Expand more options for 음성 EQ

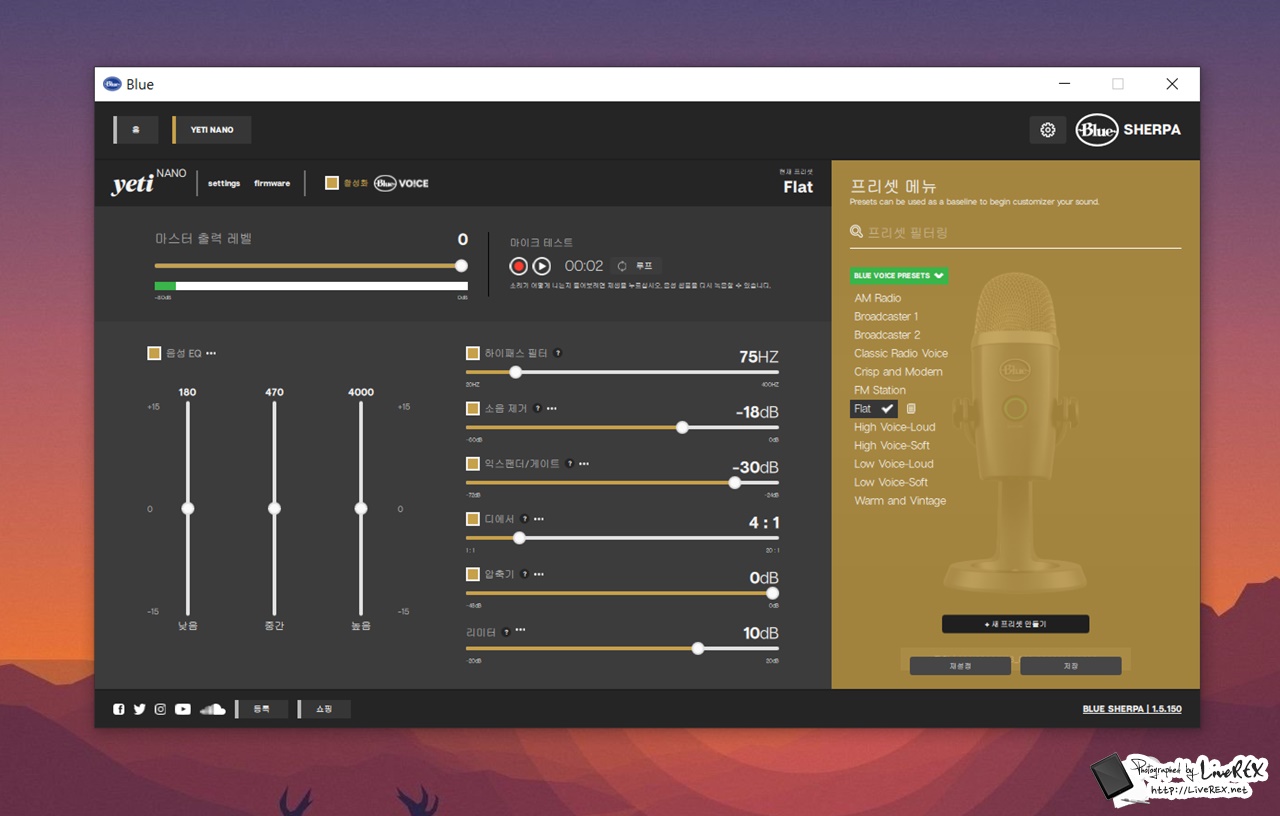[211, 353]
